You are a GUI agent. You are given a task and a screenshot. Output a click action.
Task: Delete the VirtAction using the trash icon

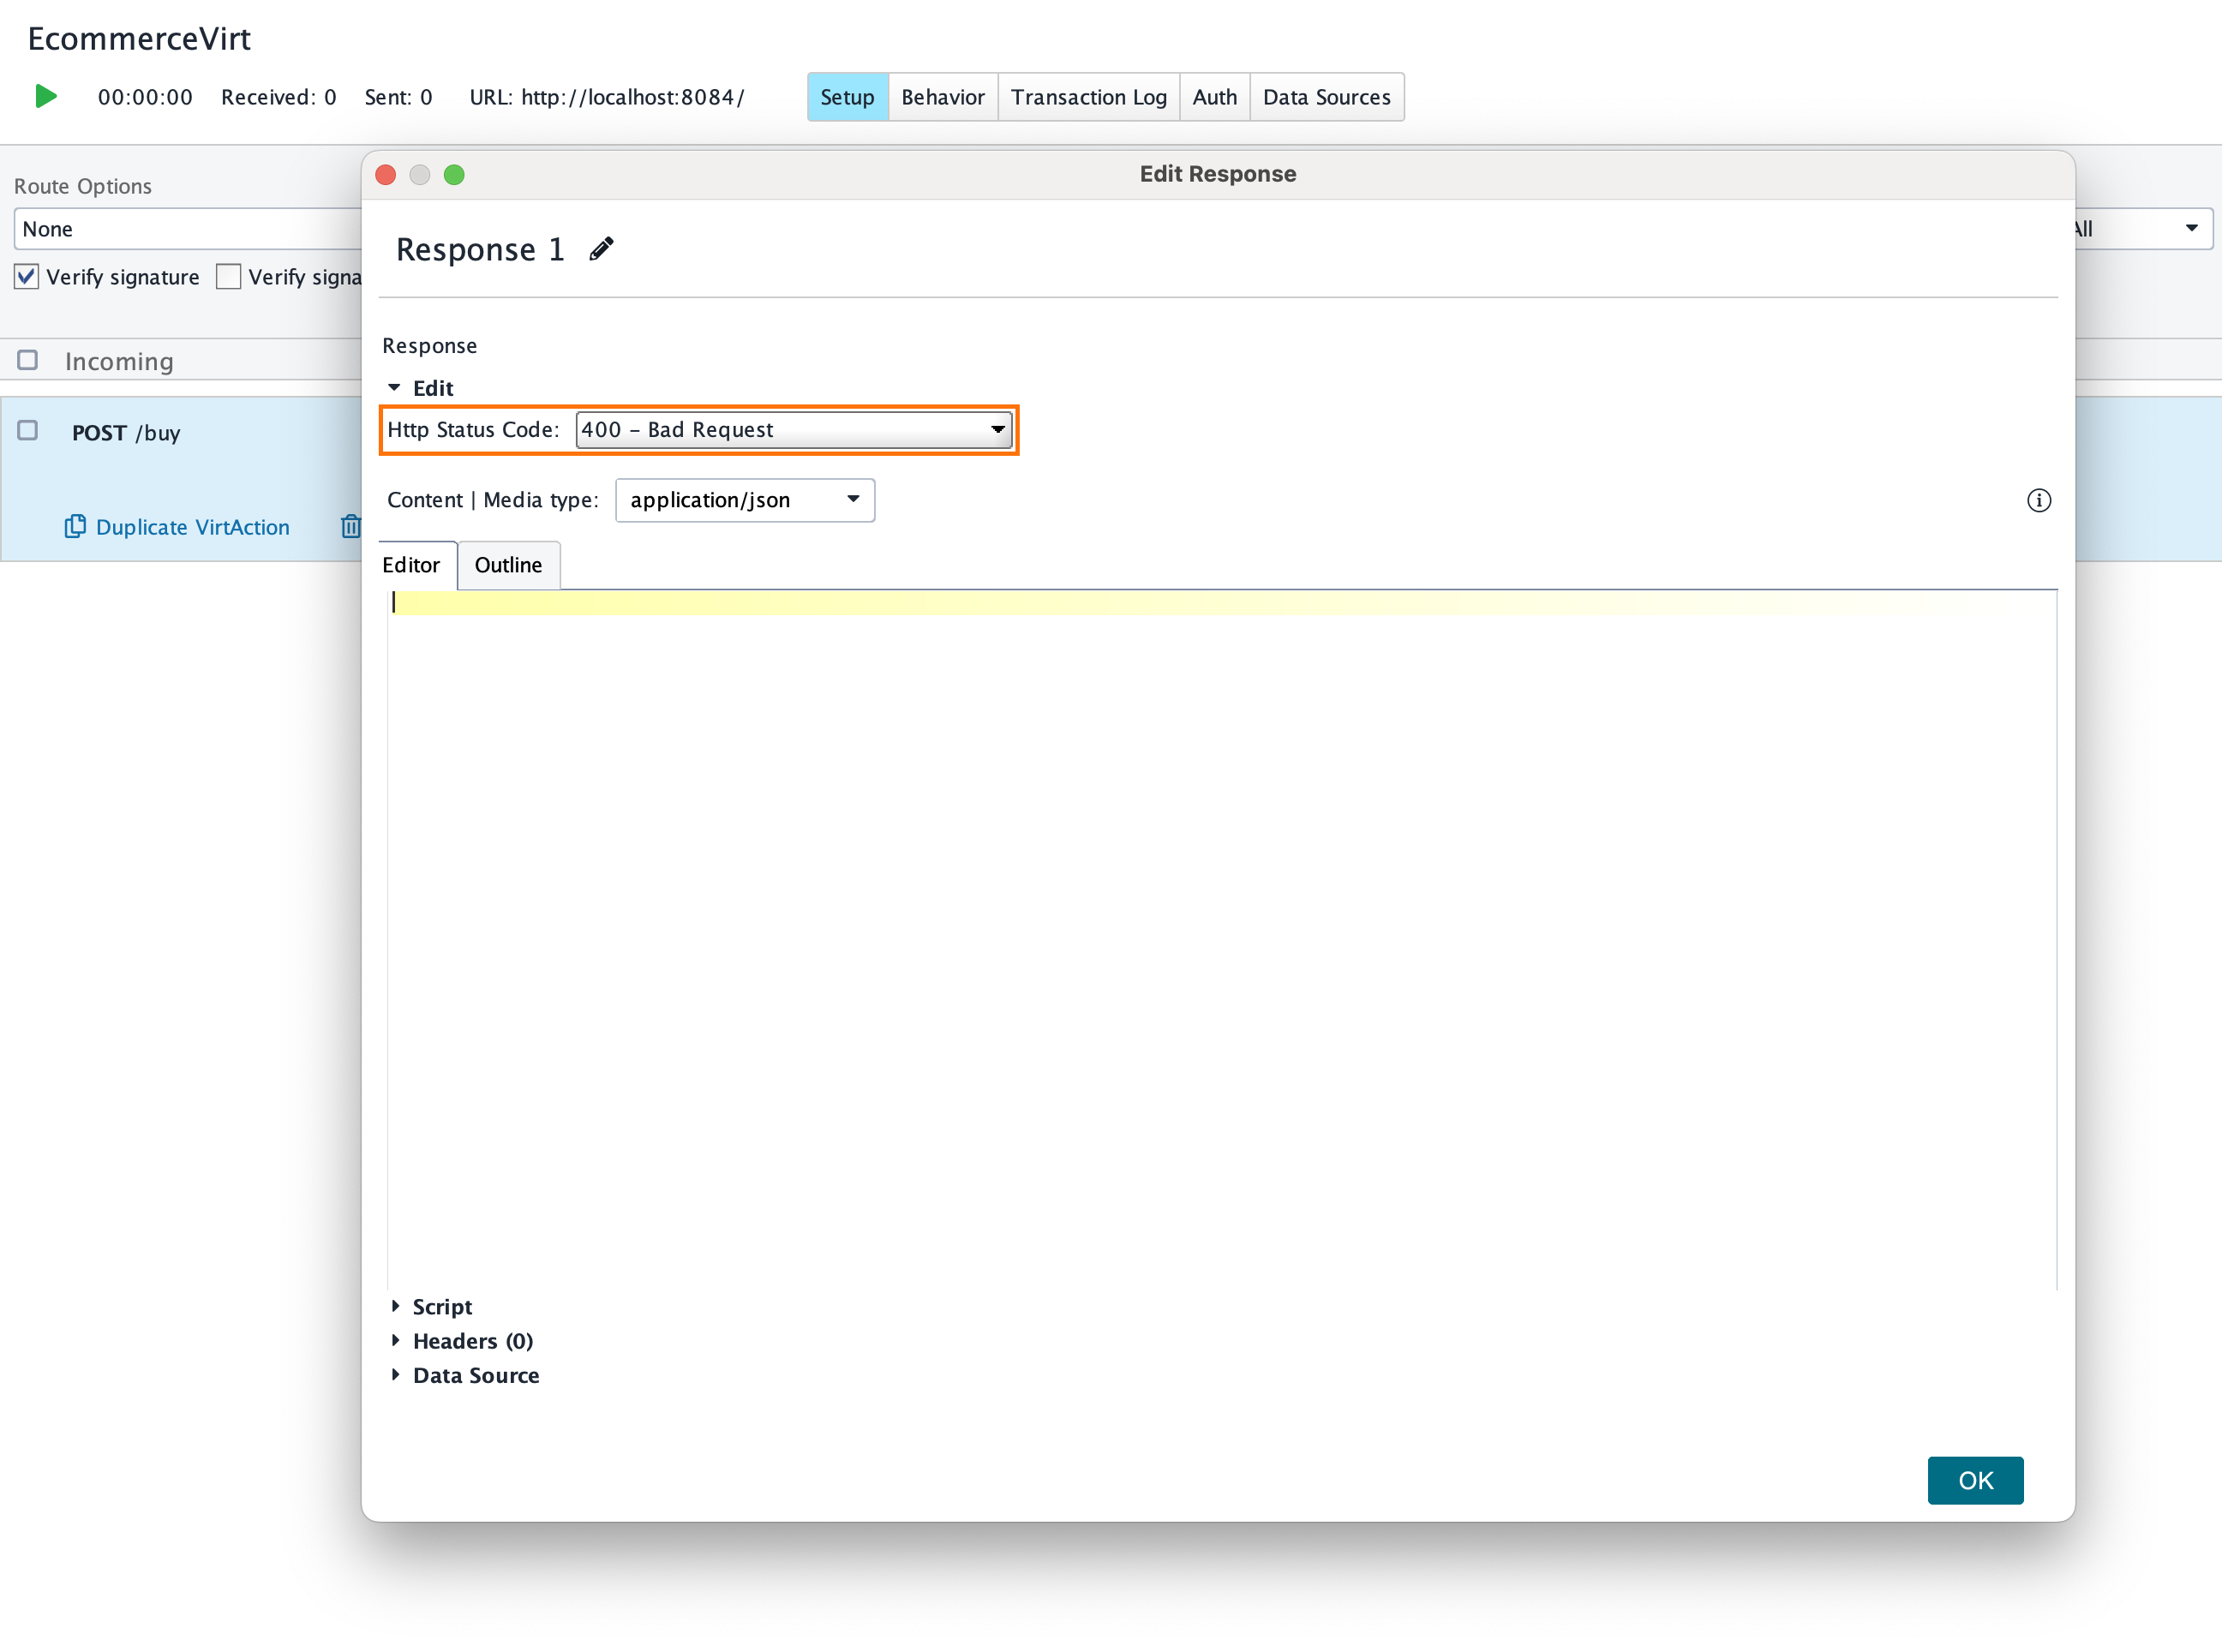pos(351,525)
